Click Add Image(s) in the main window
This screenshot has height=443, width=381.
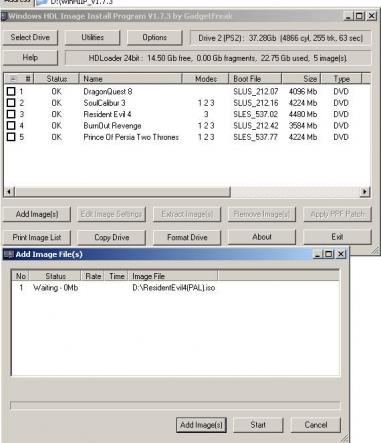point(37,214)
